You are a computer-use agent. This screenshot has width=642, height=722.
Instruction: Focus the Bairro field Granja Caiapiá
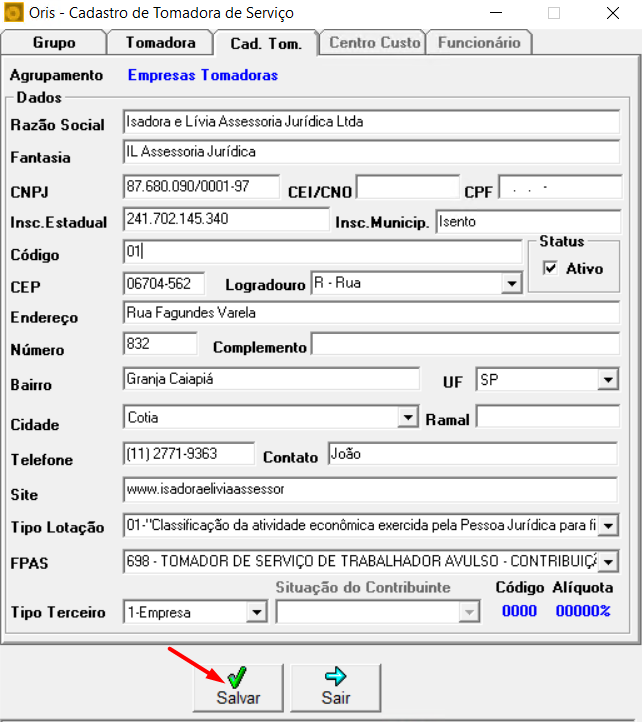(x=271, y=379)
